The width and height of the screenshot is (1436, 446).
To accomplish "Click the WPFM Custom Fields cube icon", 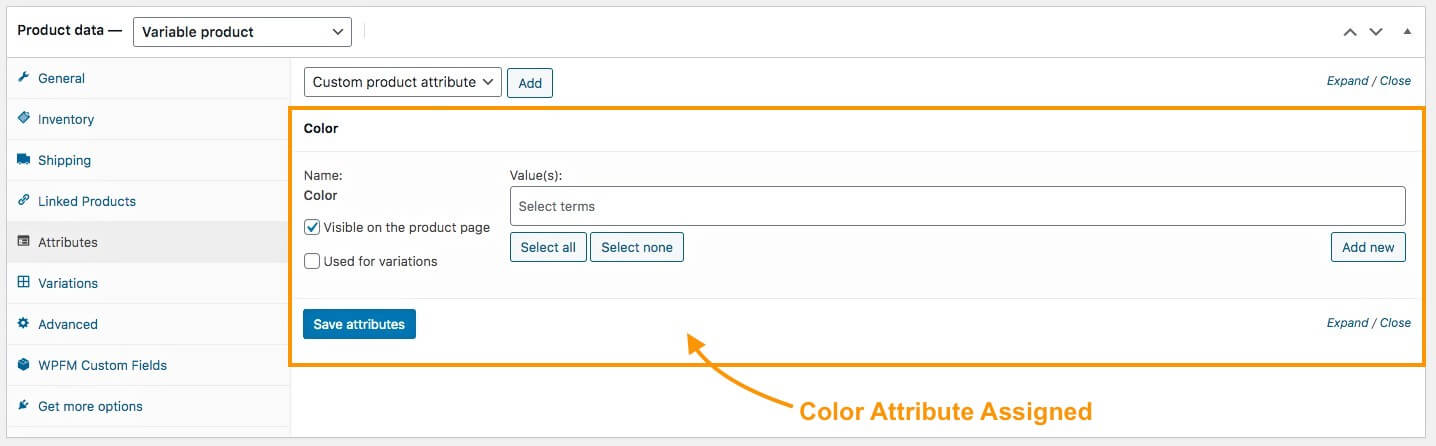I will (x=24, y=365).
